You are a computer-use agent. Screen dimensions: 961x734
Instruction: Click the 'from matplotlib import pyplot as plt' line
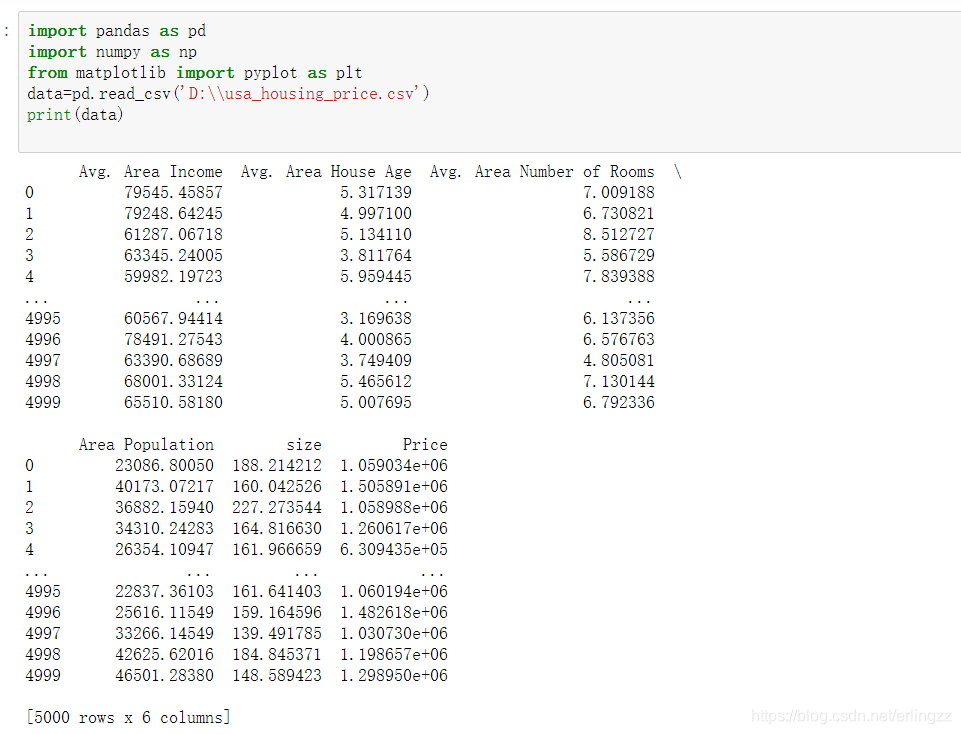[x=195, y=73]
